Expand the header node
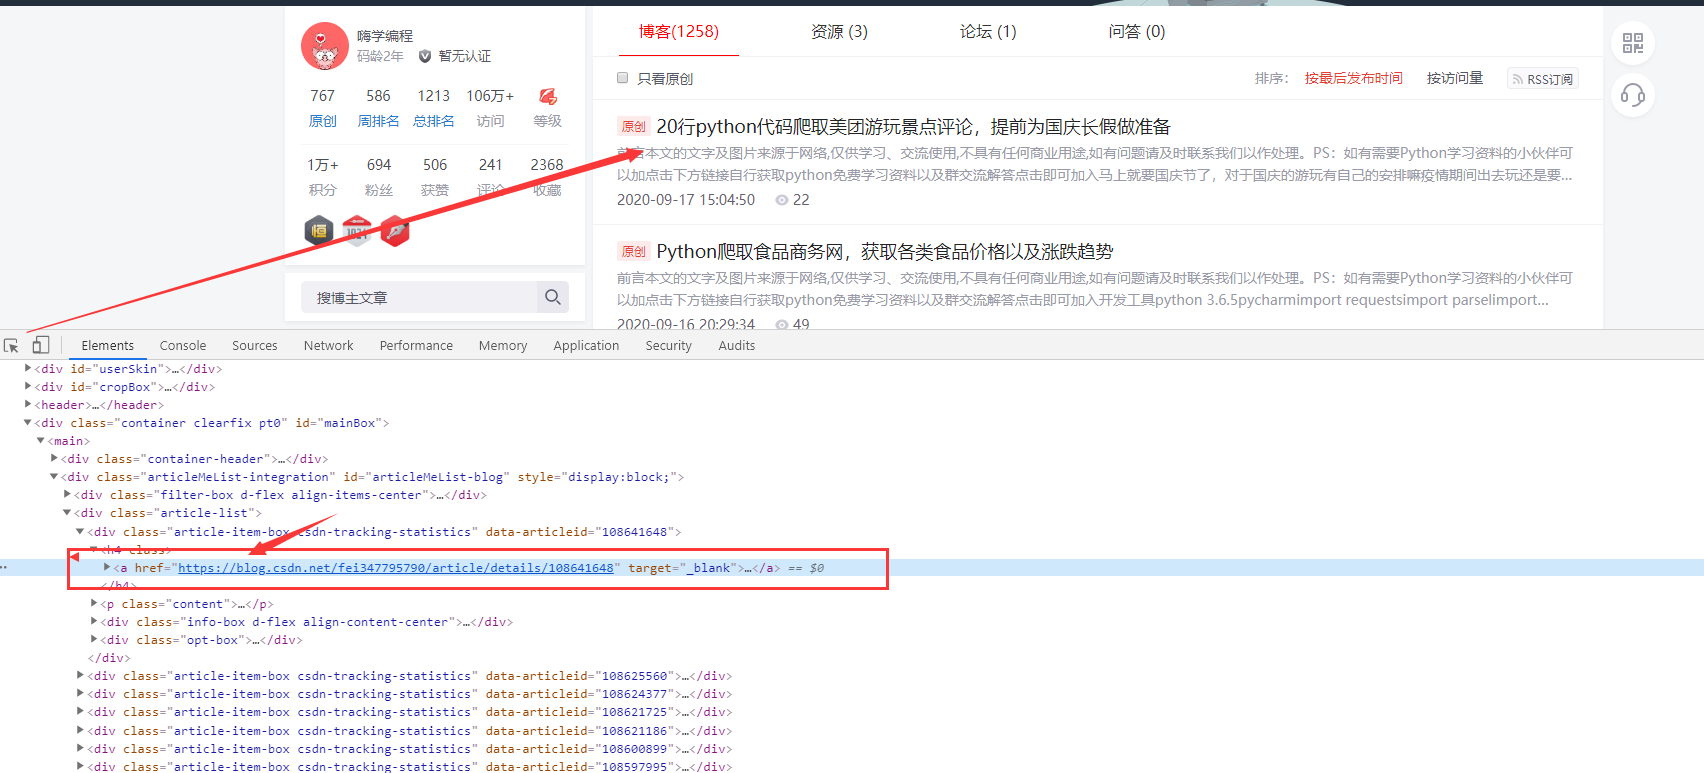 [28, 405]
